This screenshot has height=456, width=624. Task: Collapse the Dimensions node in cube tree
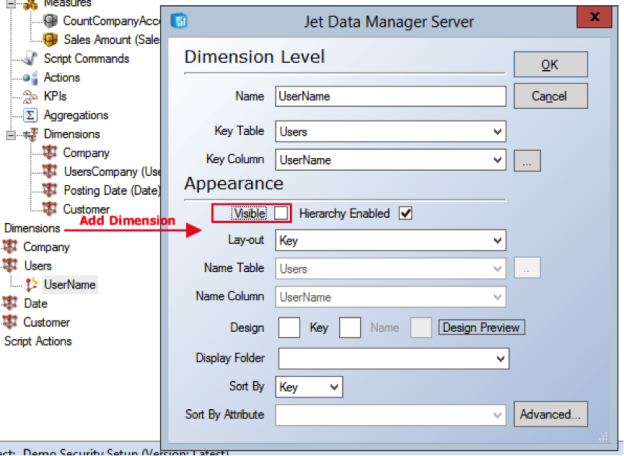click(11, 135)
